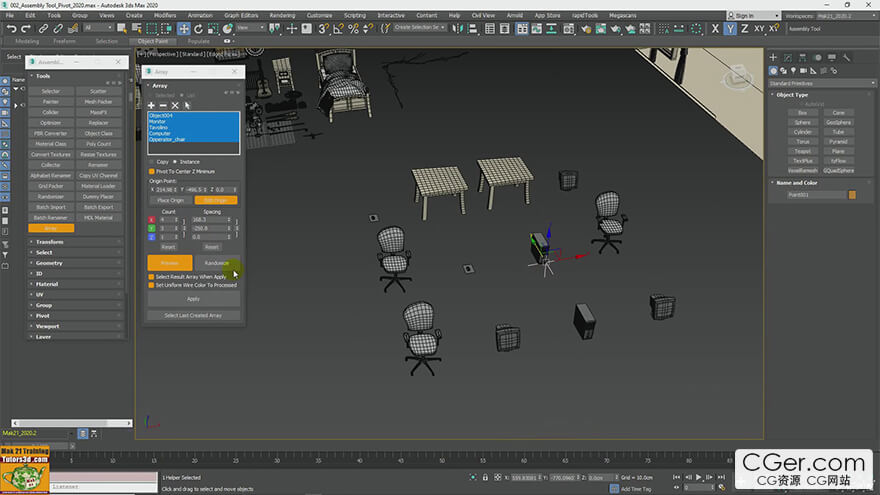Click the Apply button in the Array panel

coord(193,299)
